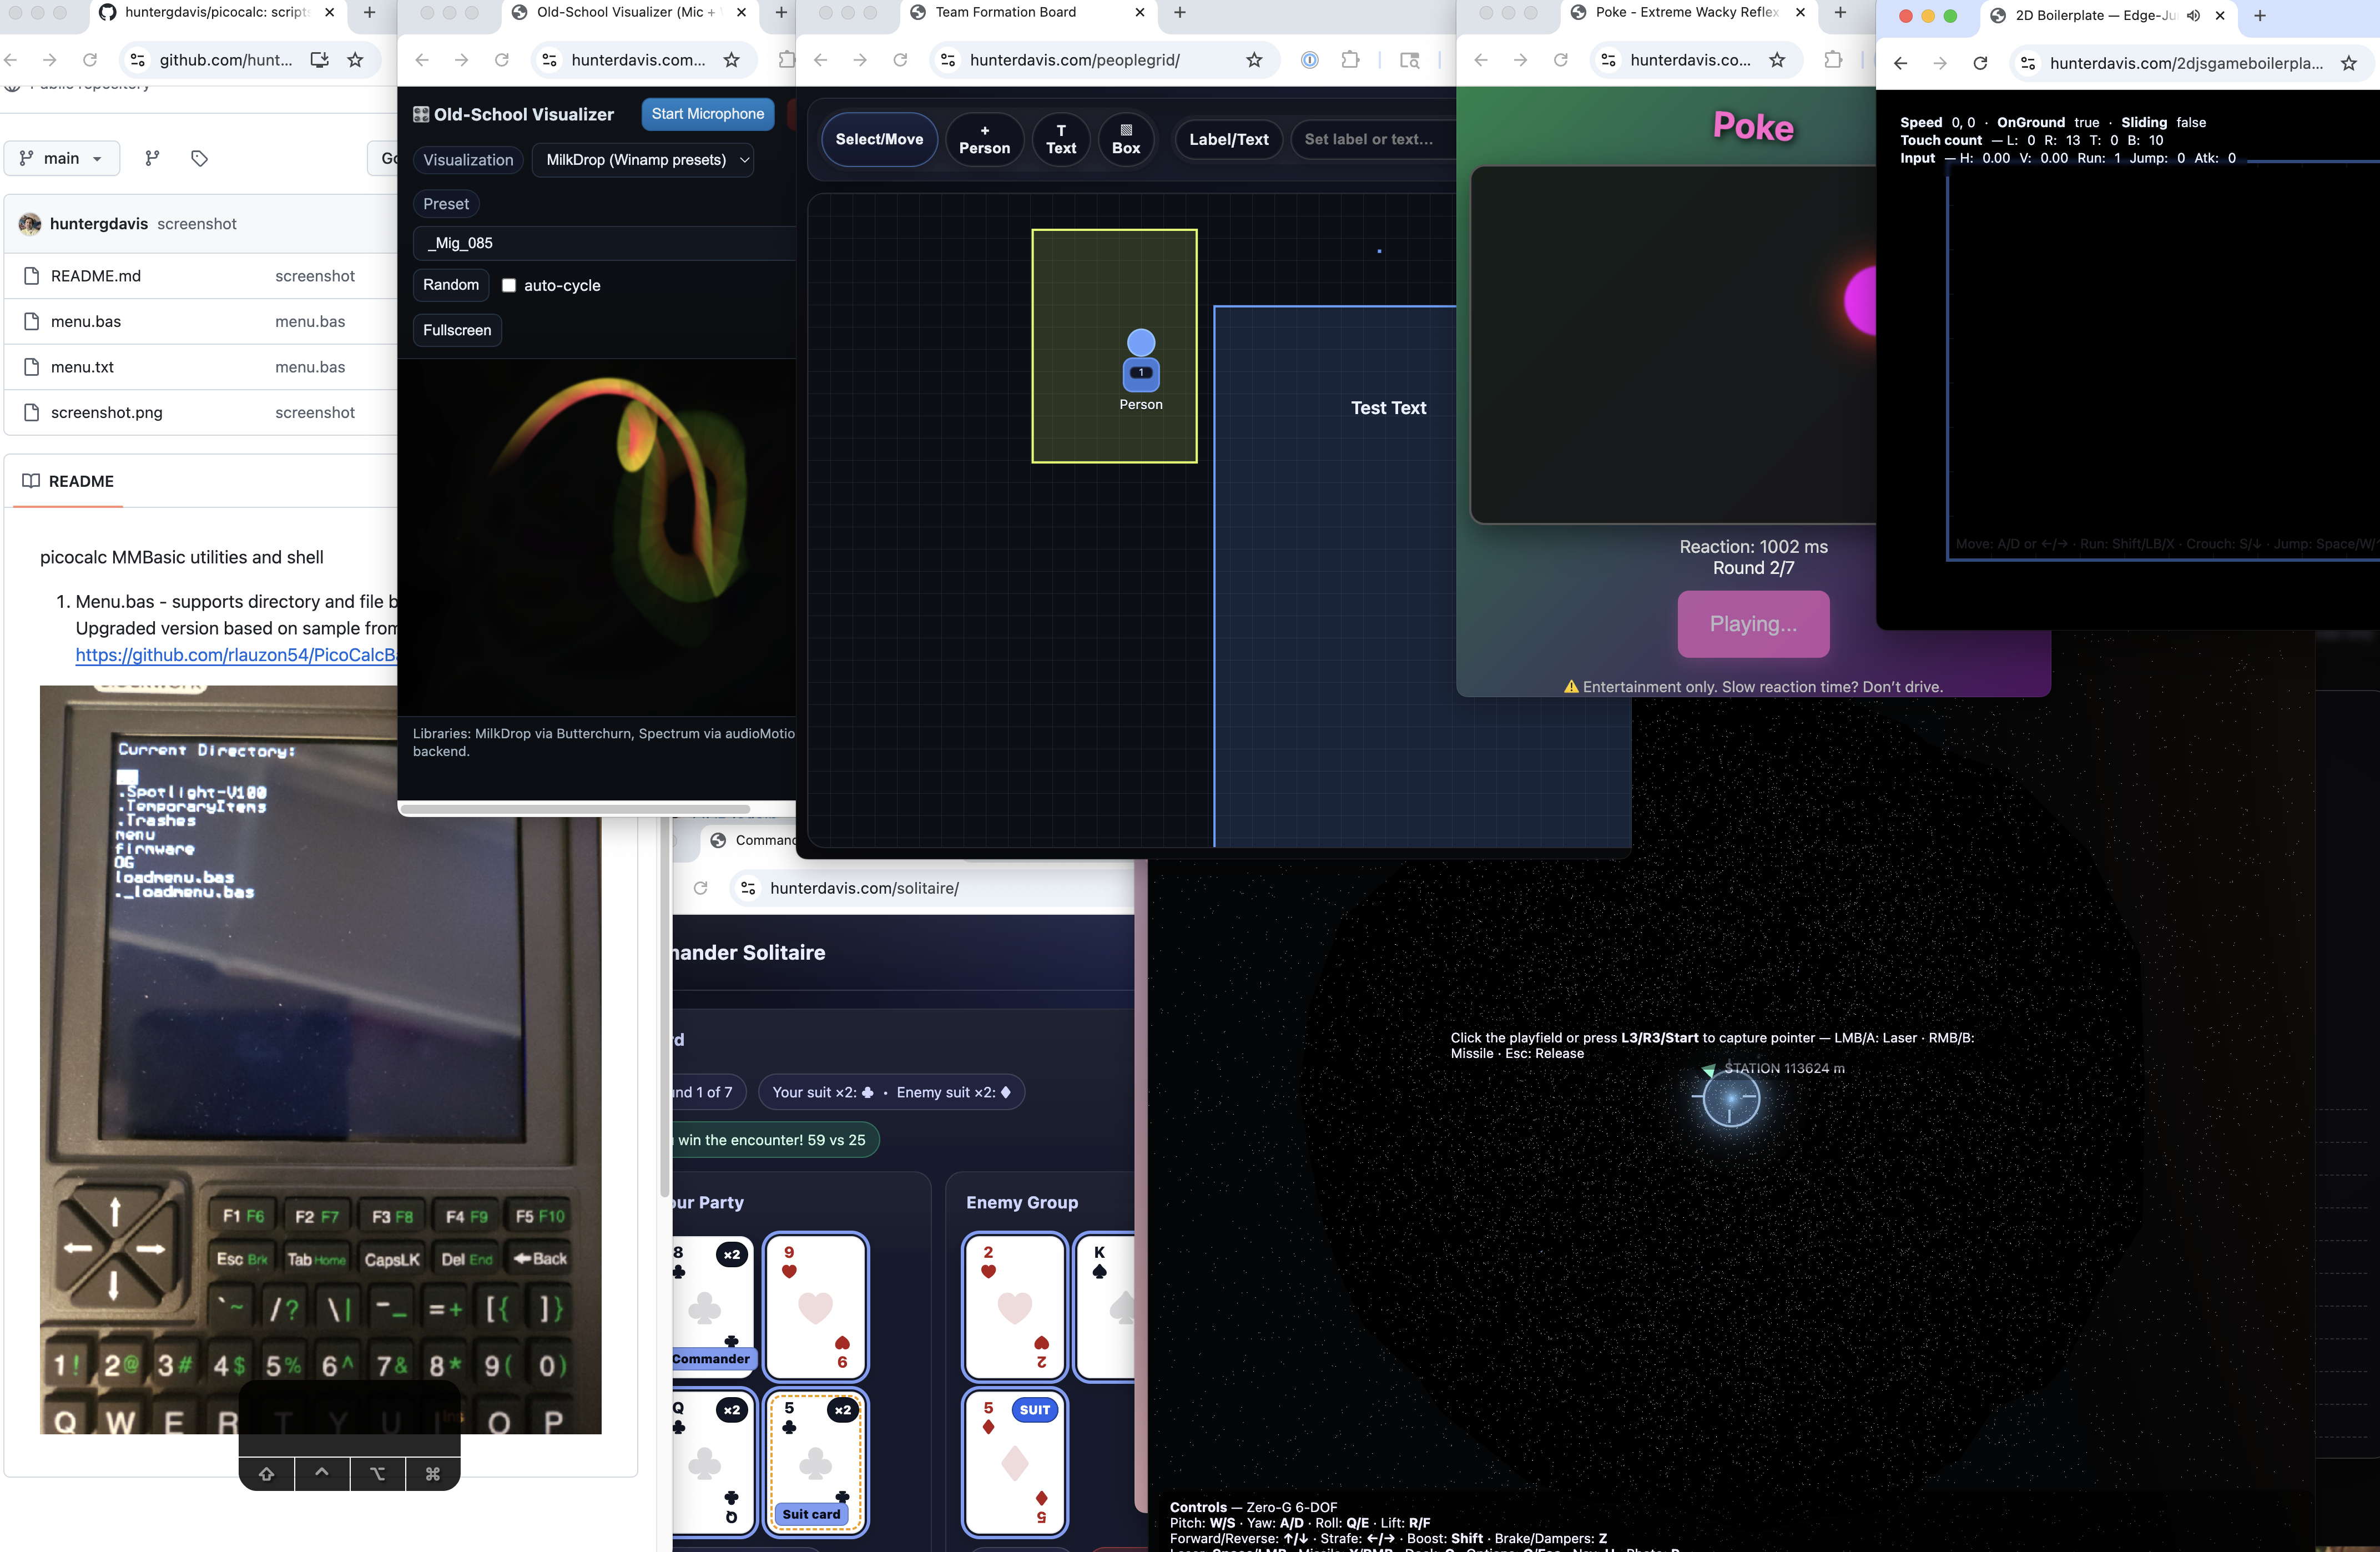Switch to the Team Formation Board tab
The image size is (2380, 1552).
(1005, 12)
